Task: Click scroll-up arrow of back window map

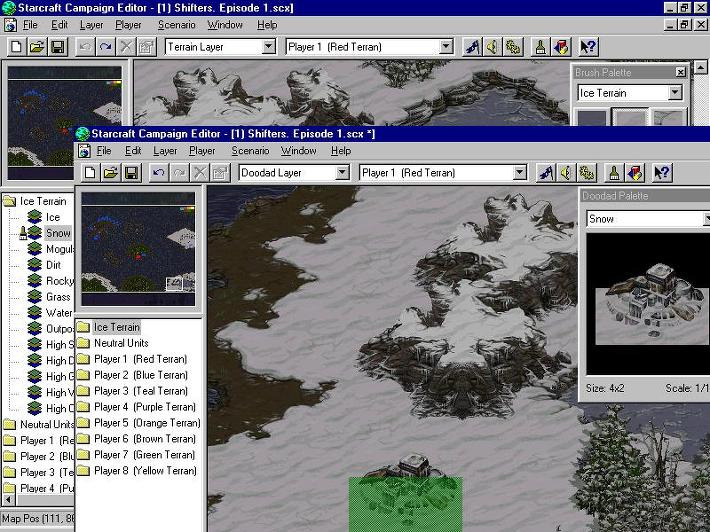Action: (x=700, y=68)
